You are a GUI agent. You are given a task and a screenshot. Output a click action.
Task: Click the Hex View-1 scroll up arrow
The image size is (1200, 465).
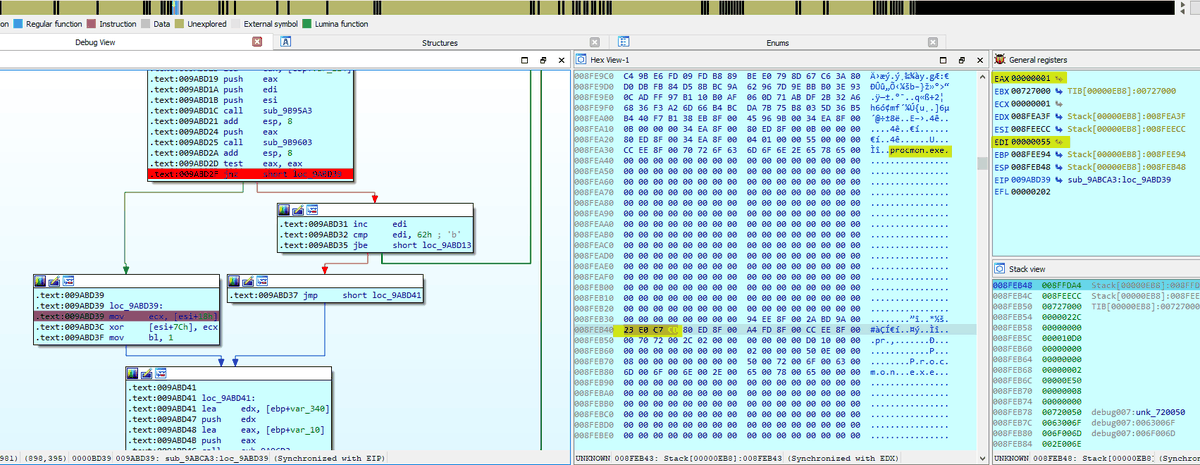tap(982, 76)
